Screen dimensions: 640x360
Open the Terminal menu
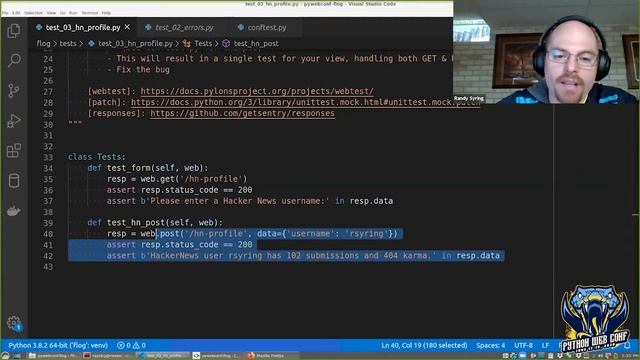click(x=89, y=13)
